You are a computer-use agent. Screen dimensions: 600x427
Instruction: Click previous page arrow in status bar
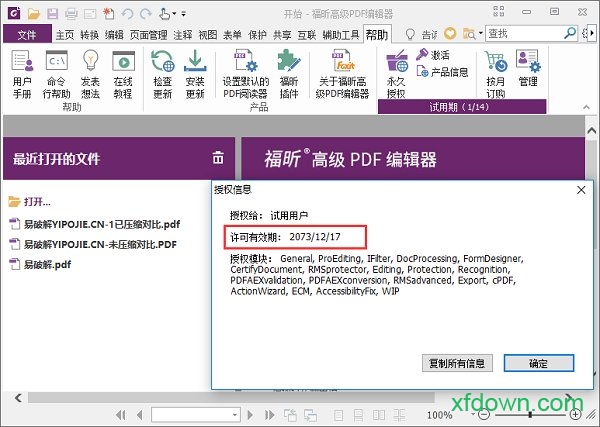[139, 415]
